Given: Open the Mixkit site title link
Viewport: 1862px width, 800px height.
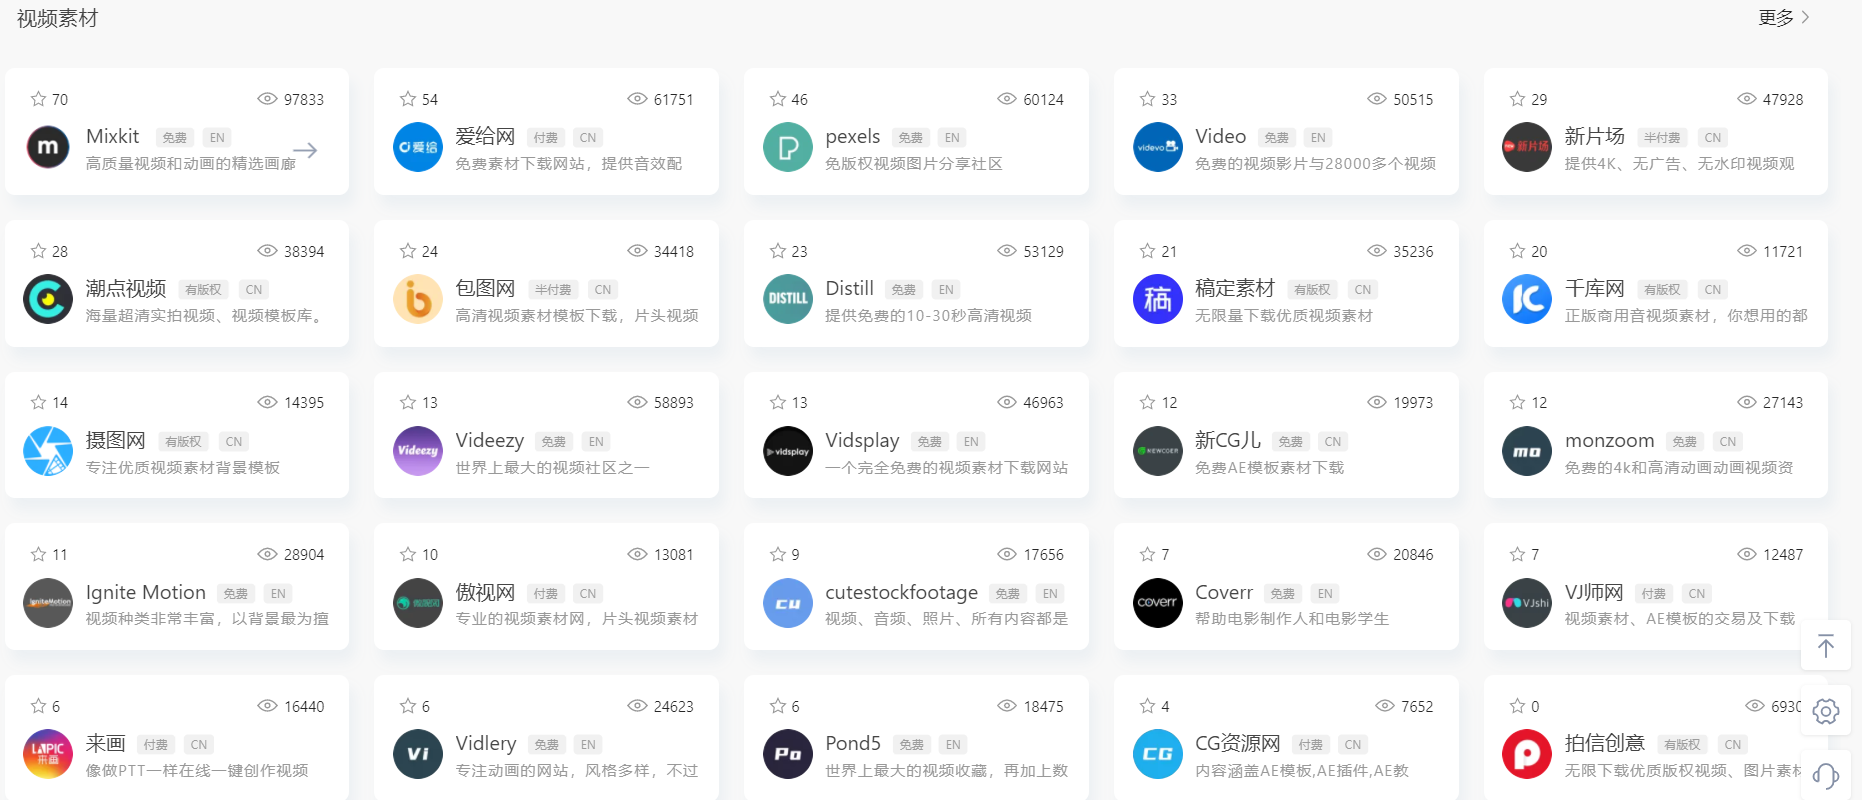Looking at the screenshot, I should 113,136.
